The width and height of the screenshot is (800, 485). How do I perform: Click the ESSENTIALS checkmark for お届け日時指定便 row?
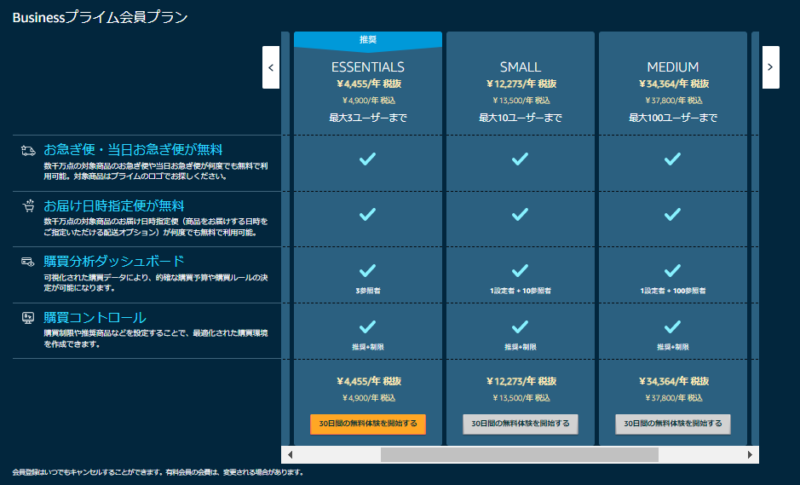coord(367,214)
